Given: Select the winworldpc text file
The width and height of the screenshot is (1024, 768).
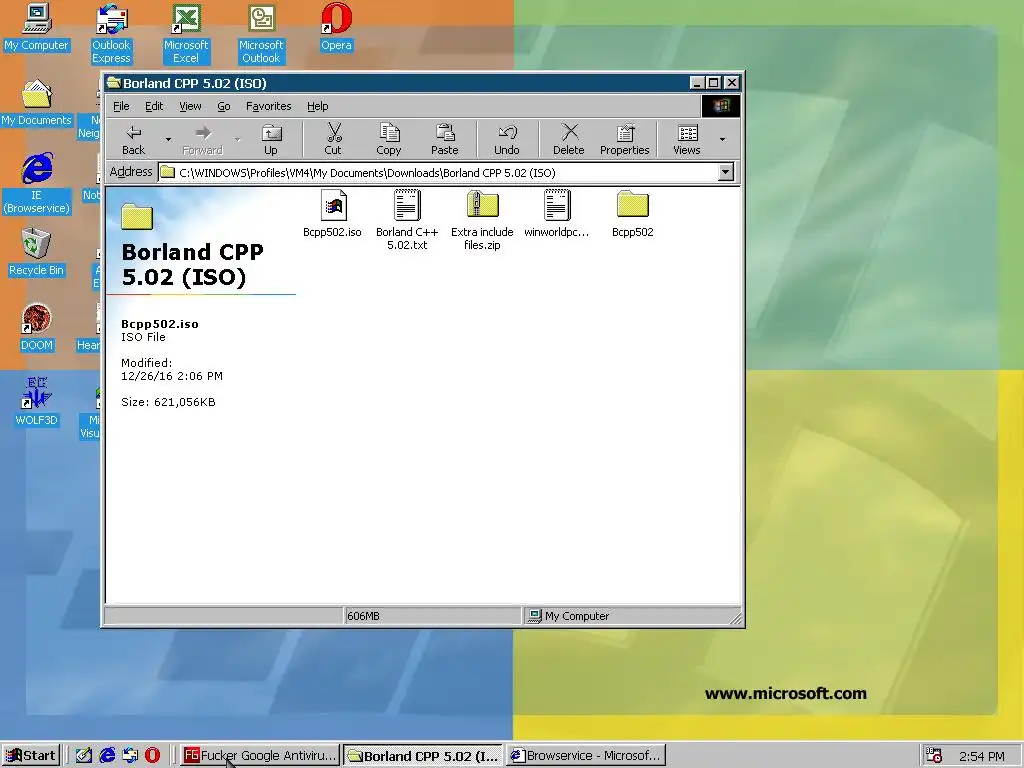Looking at the screenshot, I should pos(557,214).
